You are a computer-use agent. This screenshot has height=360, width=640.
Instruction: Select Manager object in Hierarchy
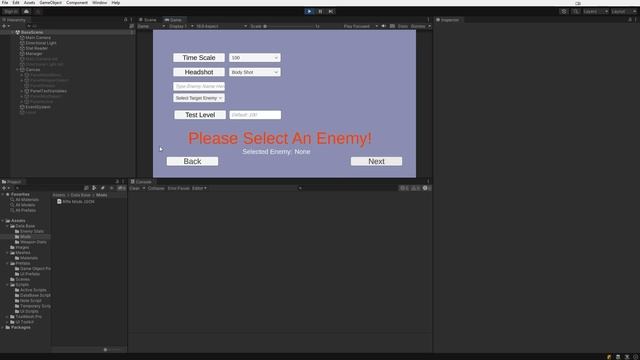click(x=34, y=53)
